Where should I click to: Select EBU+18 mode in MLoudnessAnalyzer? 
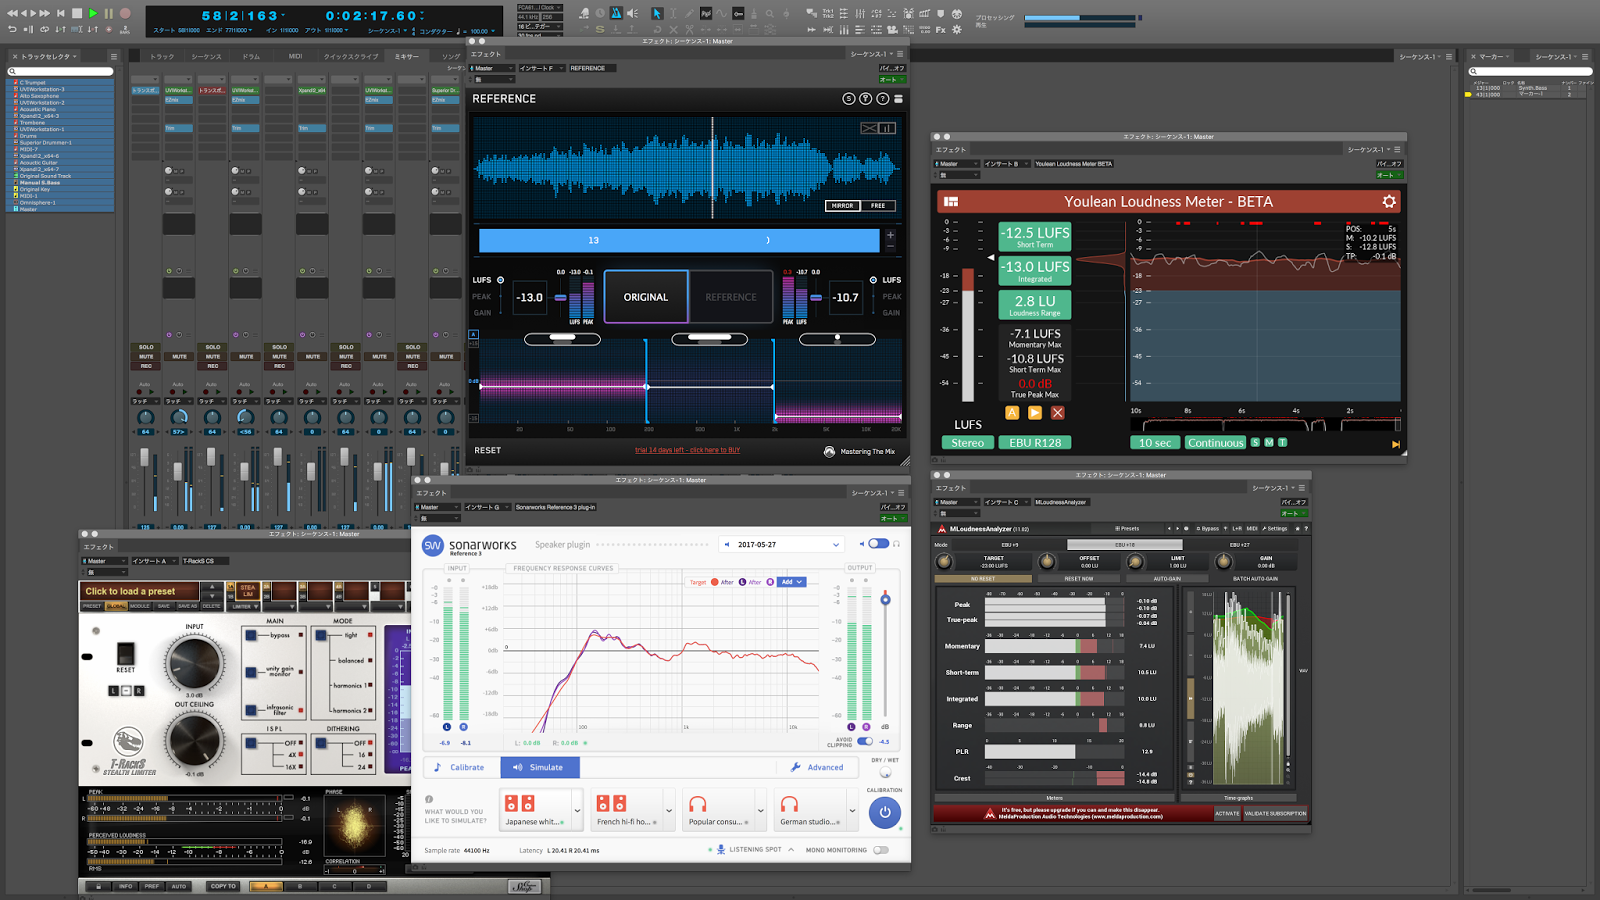tap(1124, 545)
